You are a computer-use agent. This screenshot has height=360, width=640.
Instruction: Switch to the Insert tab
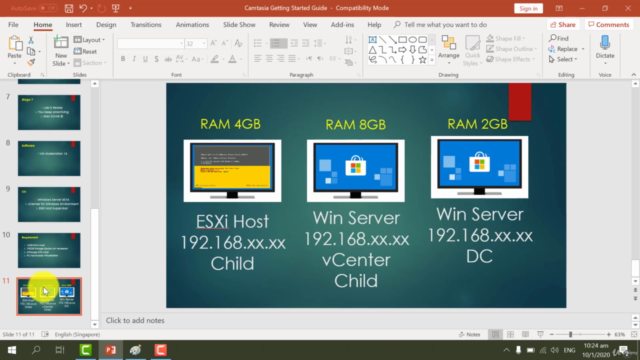[74, 25]
